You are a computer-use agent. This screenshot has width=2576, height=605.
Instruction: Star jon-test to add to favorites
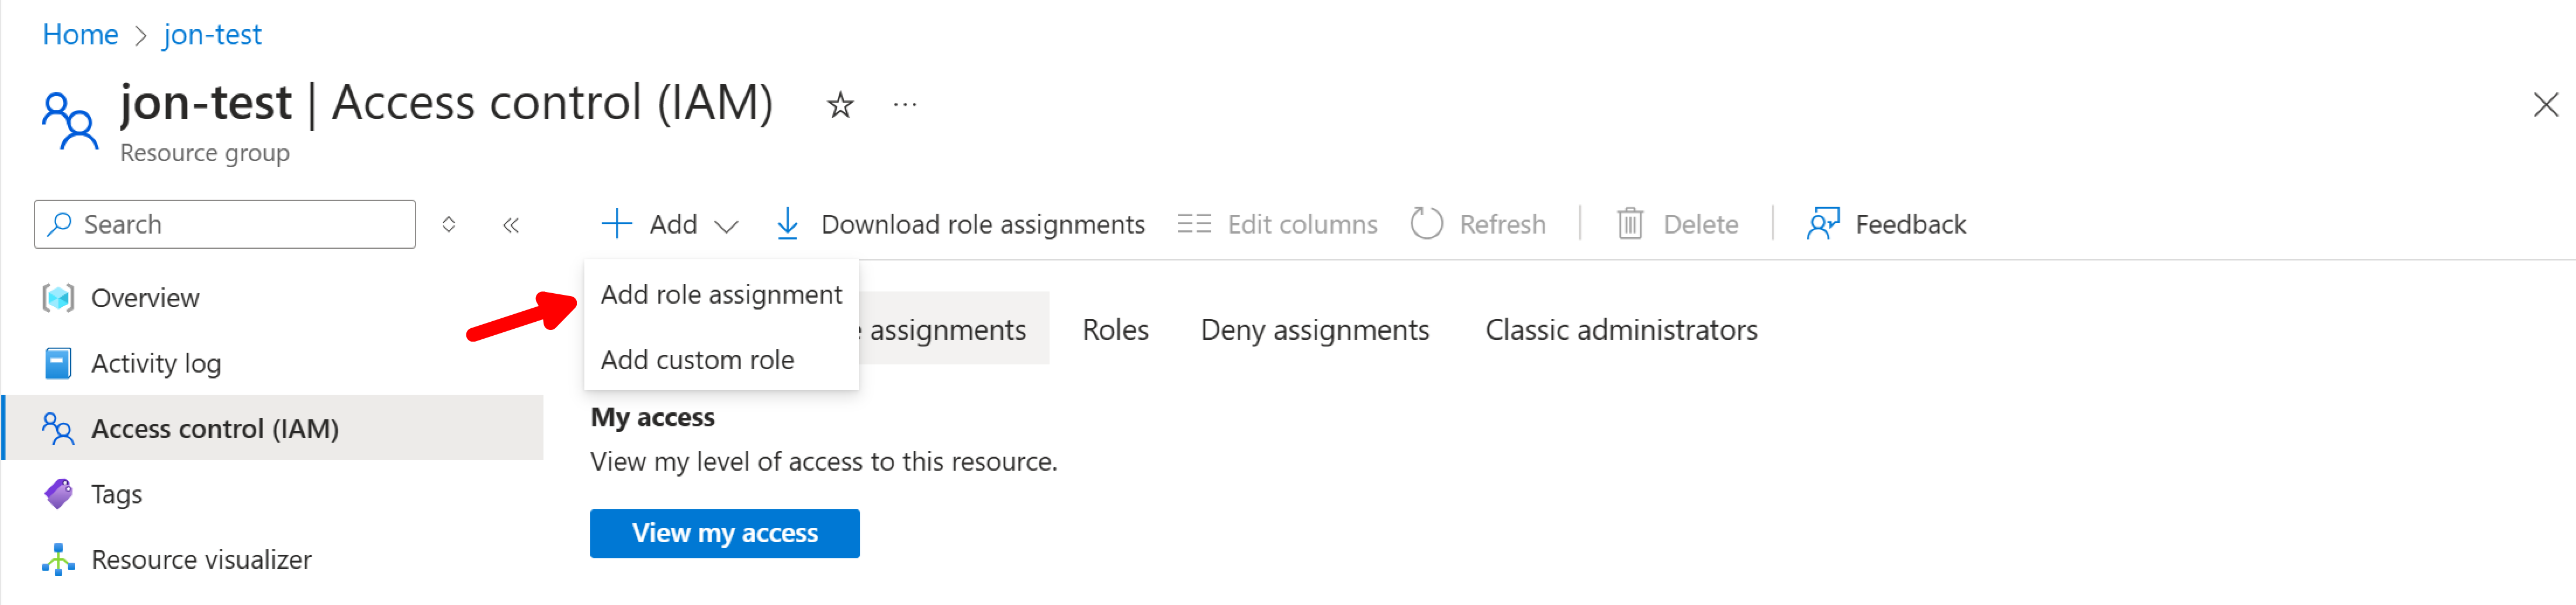tap(840, 103)
